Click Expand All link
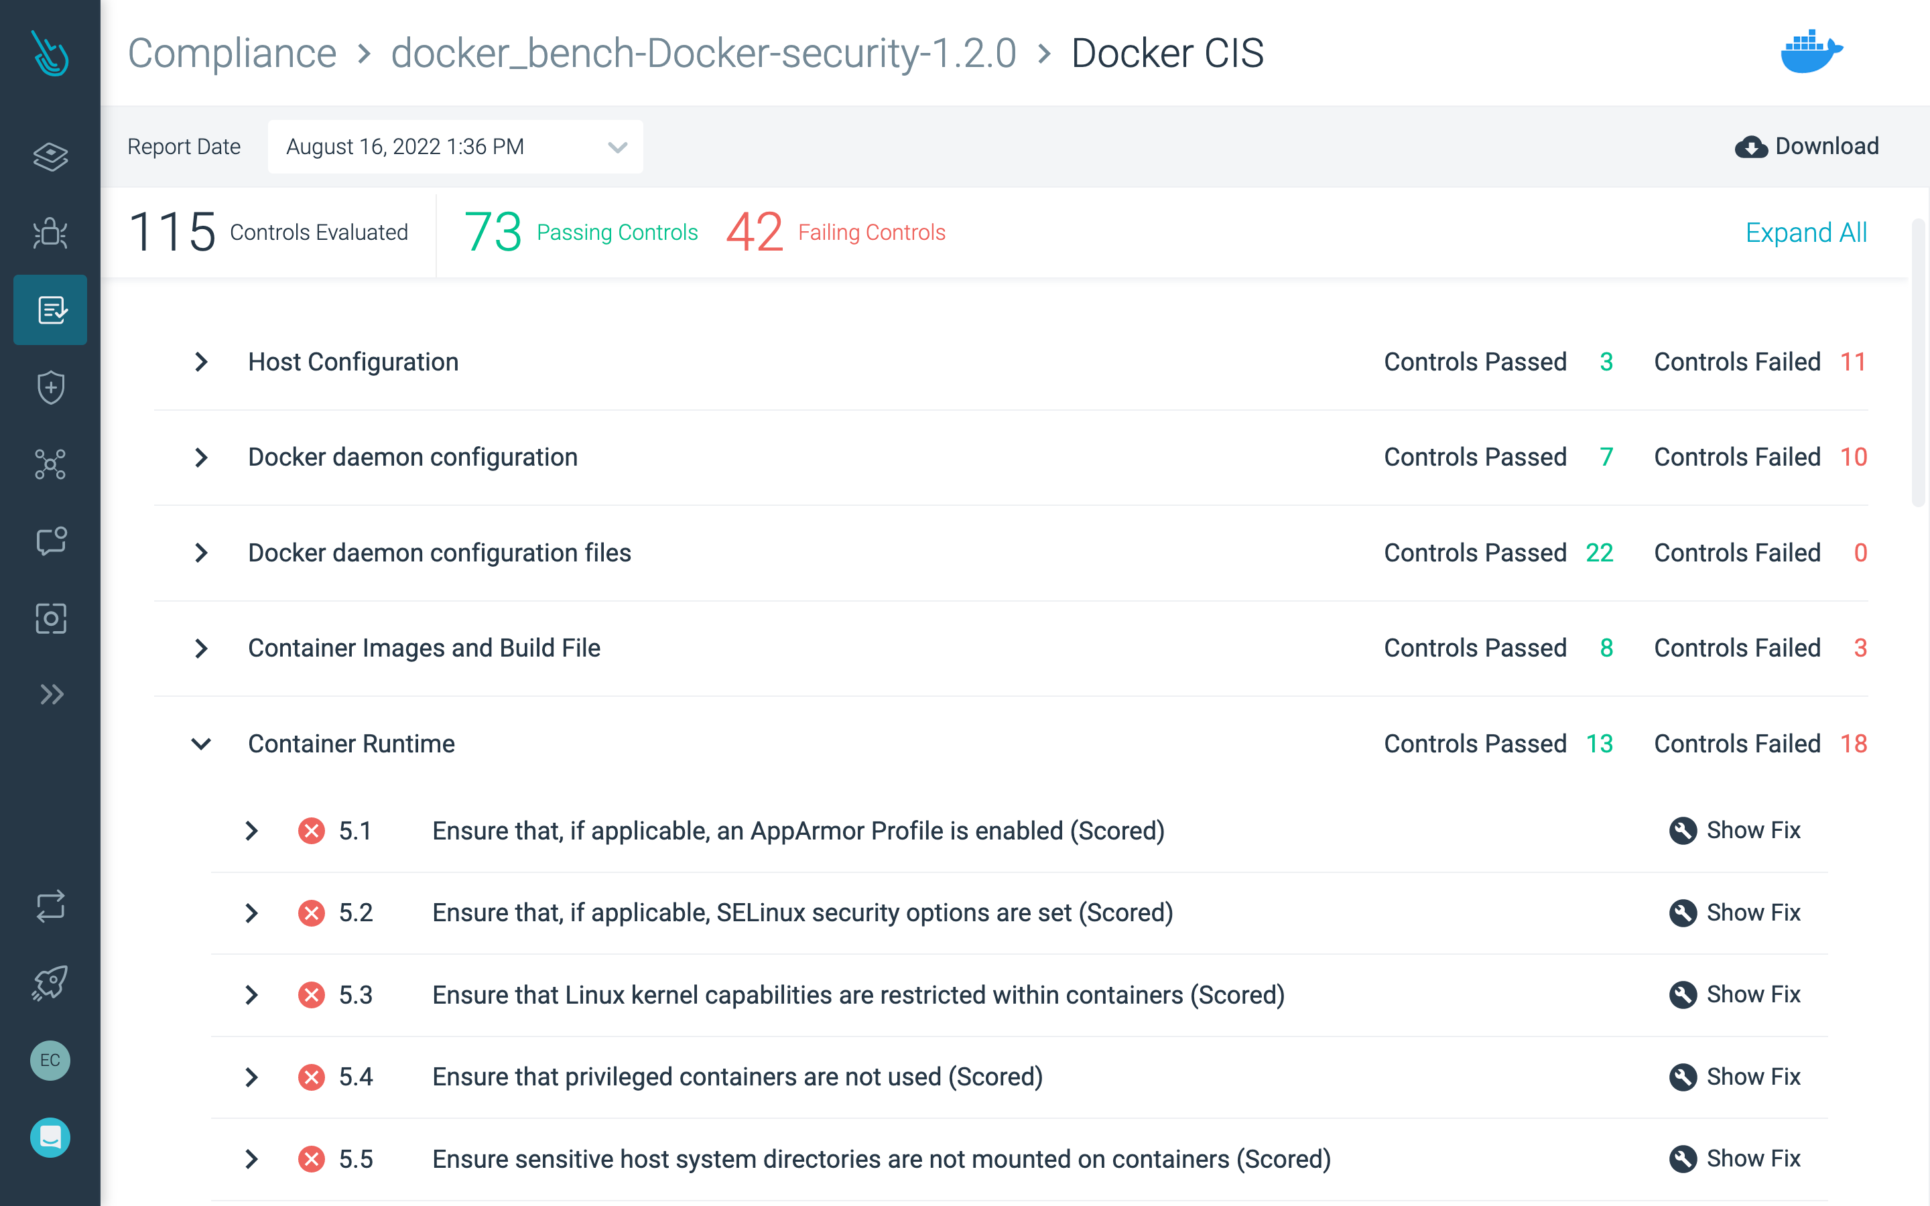The image size is (1930, 1206). 1806,233
